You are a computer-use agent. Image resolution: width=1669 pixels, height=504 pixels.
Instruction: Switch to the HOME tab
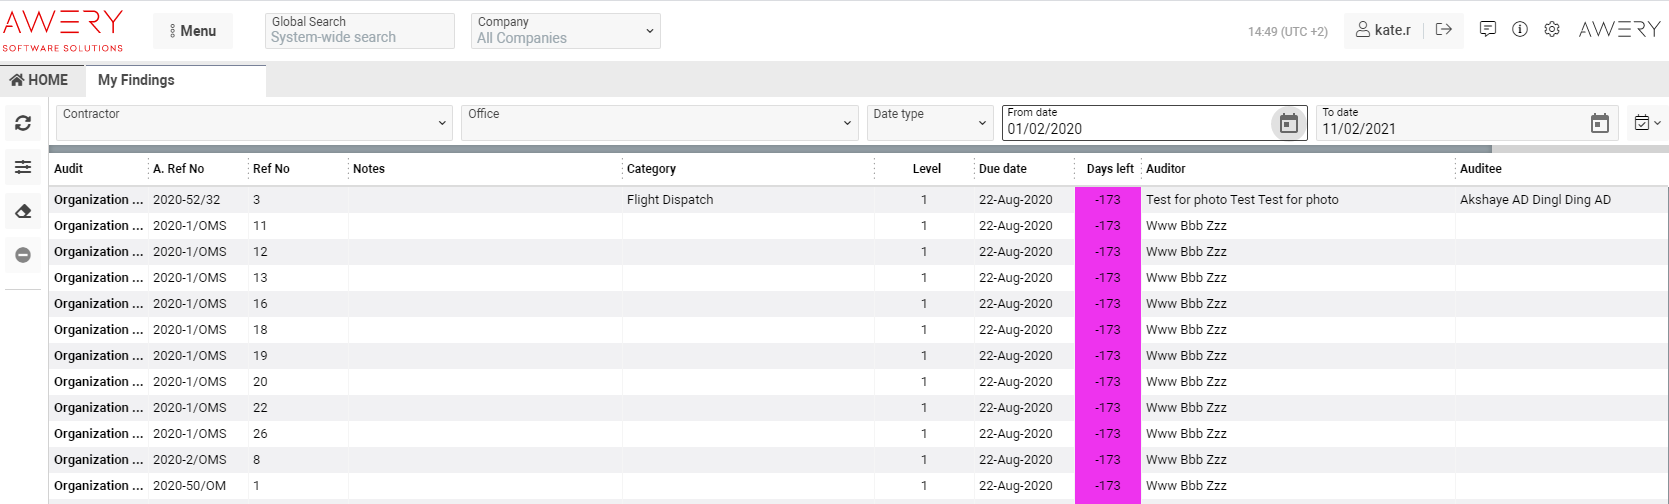tap(40, 80)
